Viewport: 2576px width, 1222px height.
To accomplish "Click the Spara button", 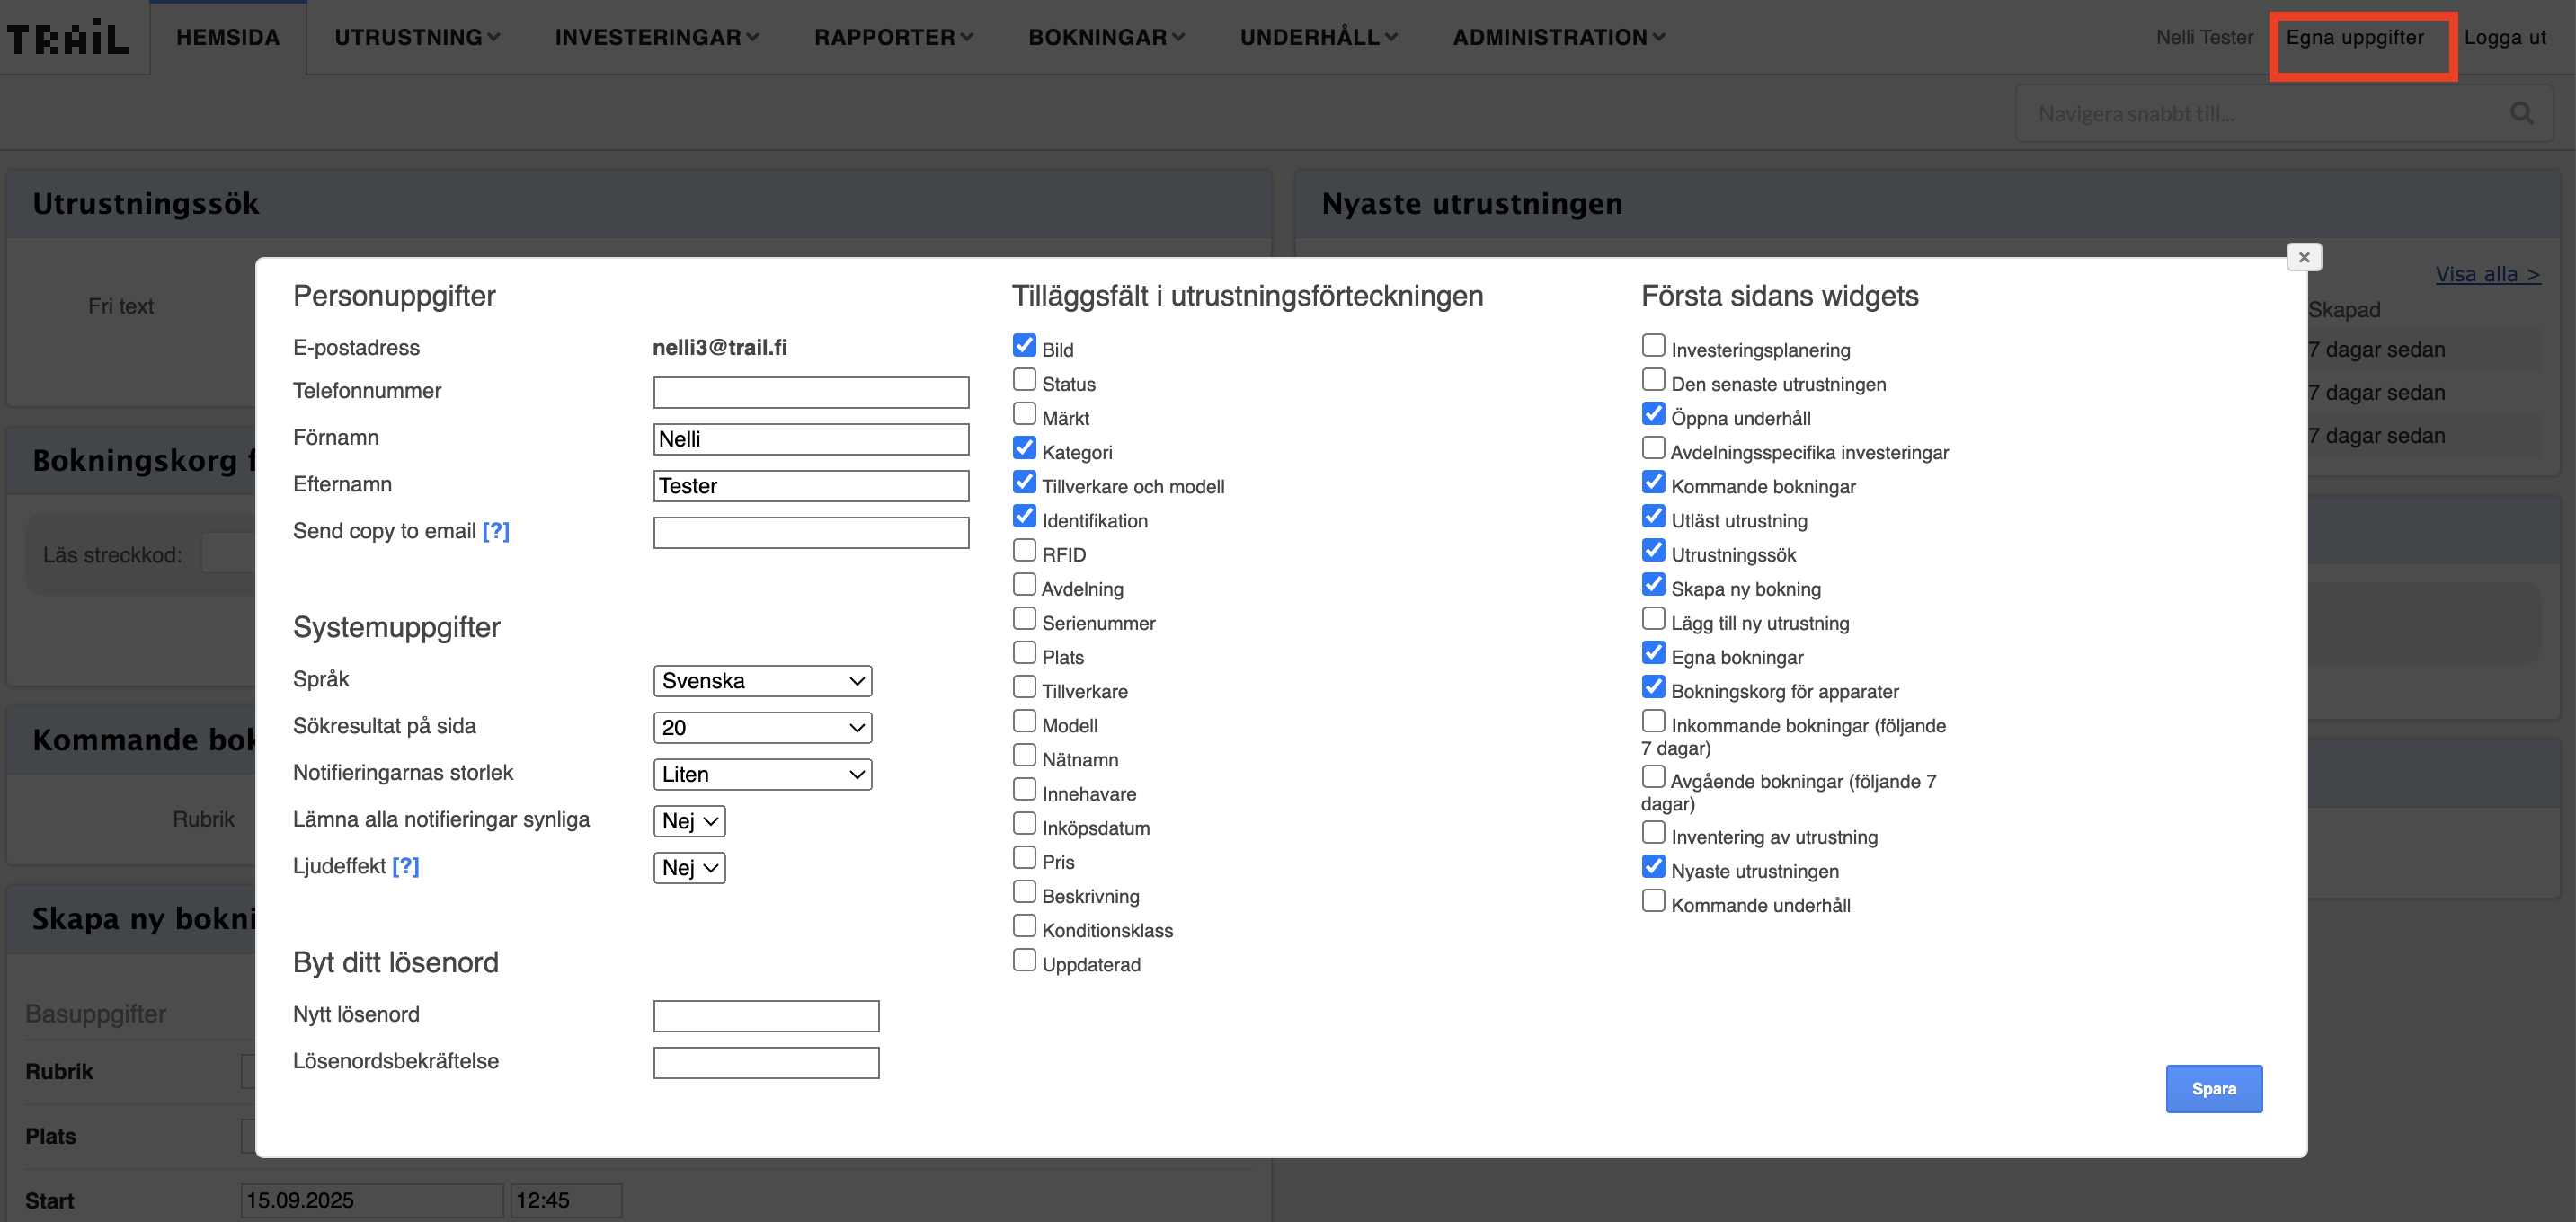I will pyautogui.click(x=2213, y=1088).
